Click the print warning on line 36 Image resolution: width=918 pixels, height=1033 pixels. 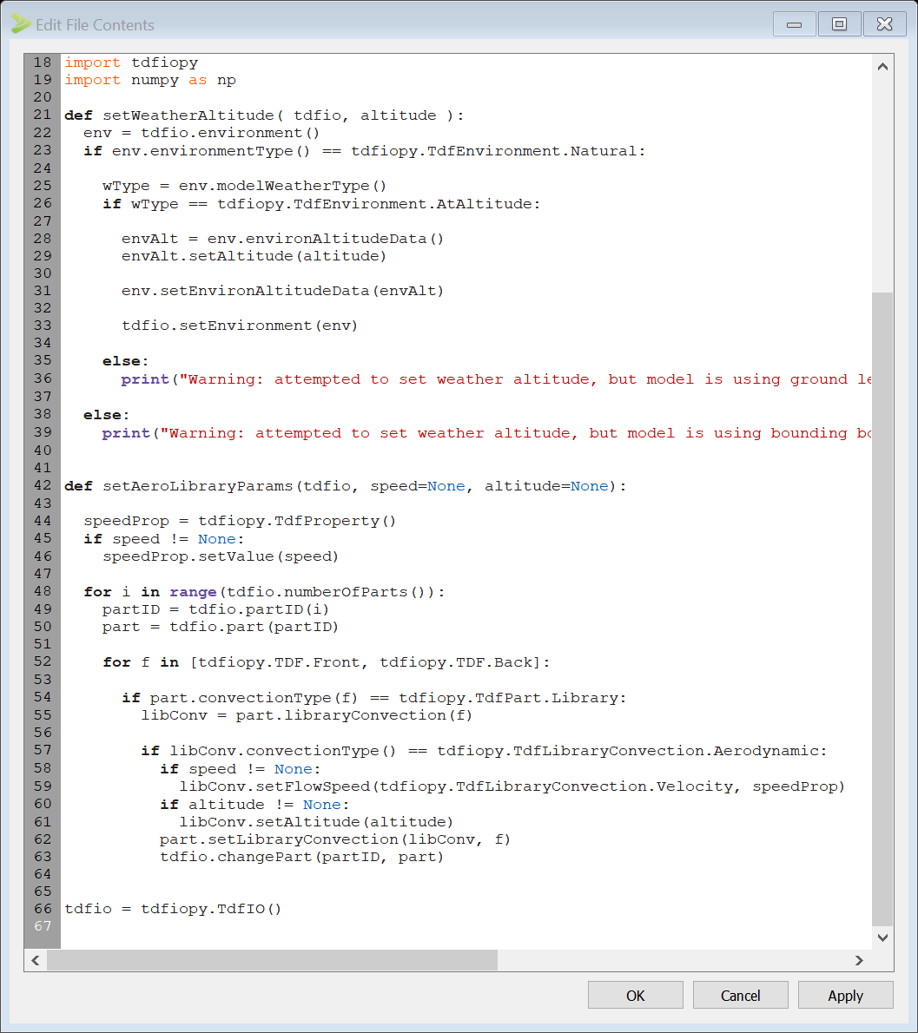(496, 379)
